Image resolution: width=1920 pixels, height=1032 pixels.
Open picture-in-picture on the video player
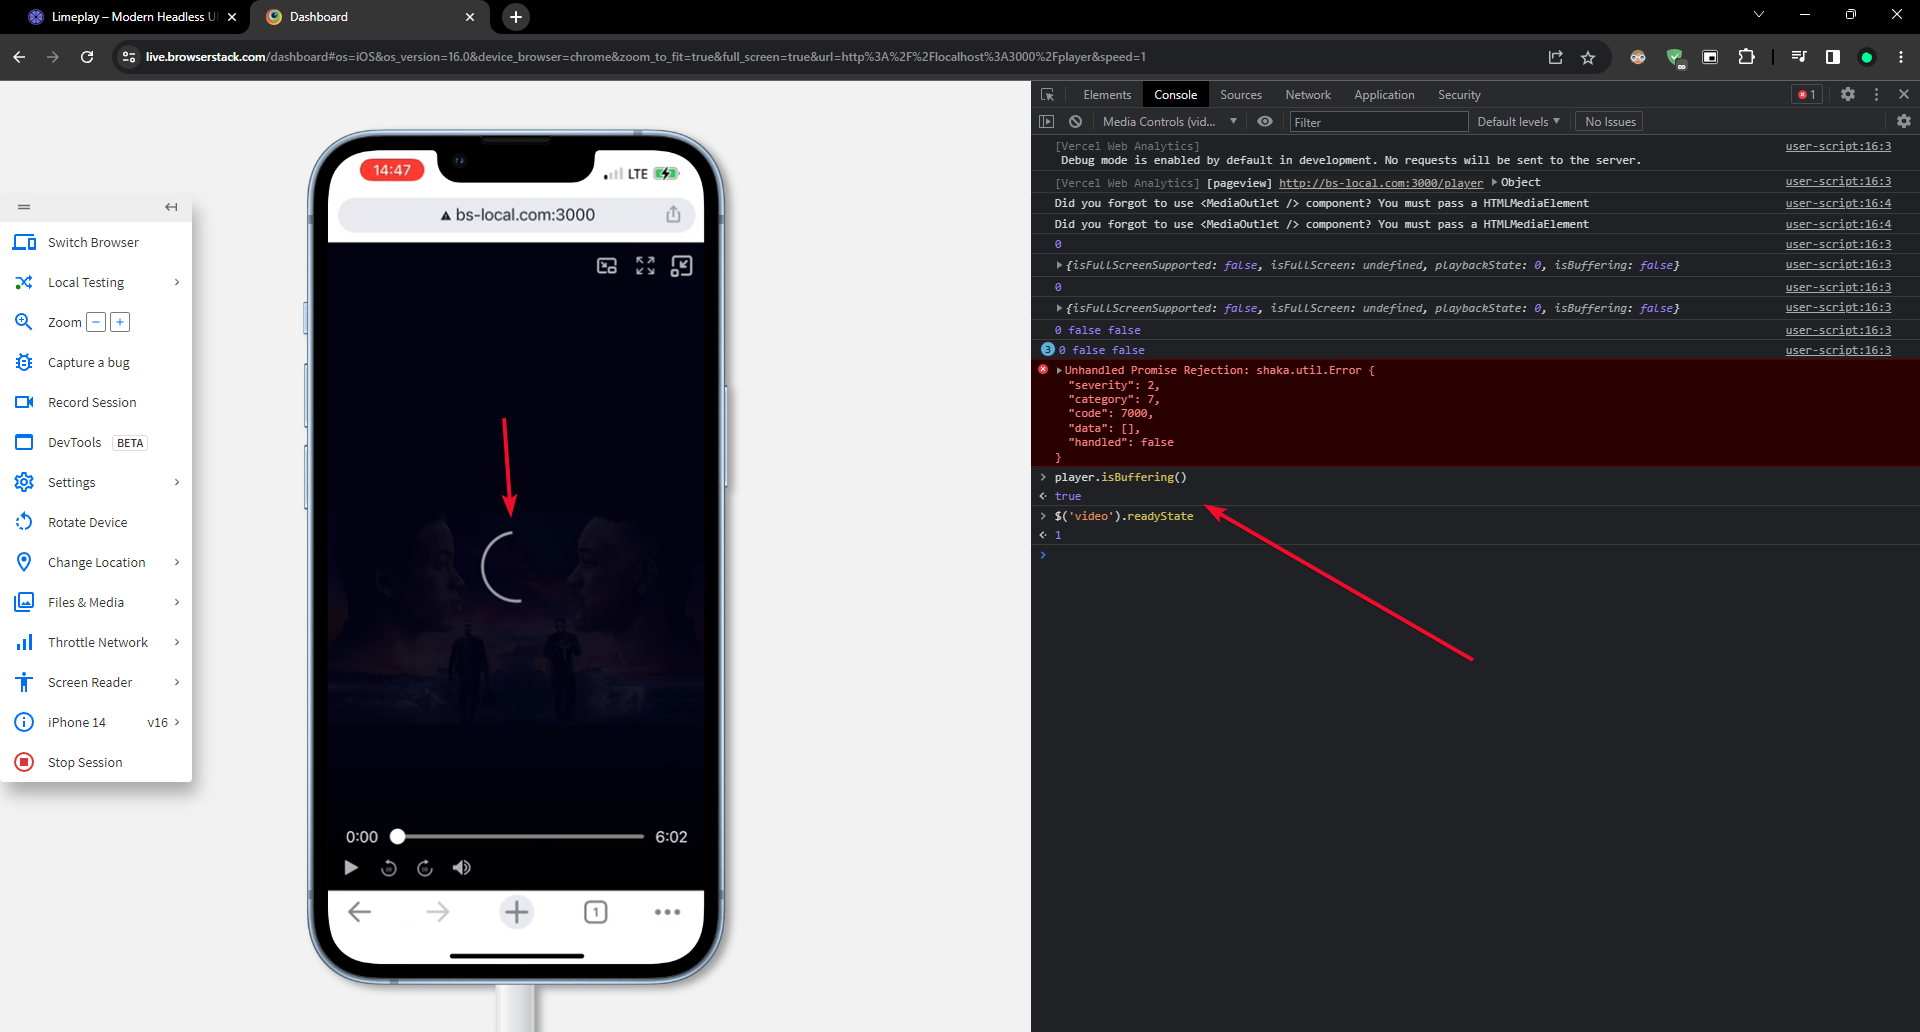click(607, 266)
